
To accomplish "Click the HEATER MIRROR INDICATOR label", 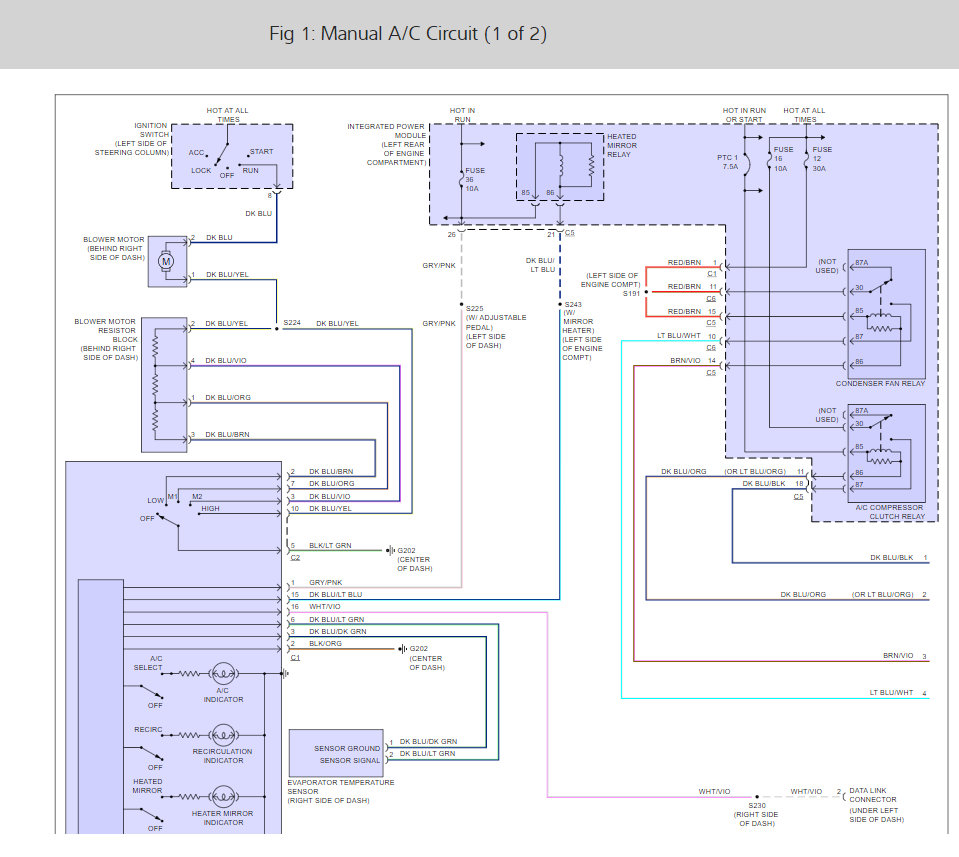I will pos(223,818).
